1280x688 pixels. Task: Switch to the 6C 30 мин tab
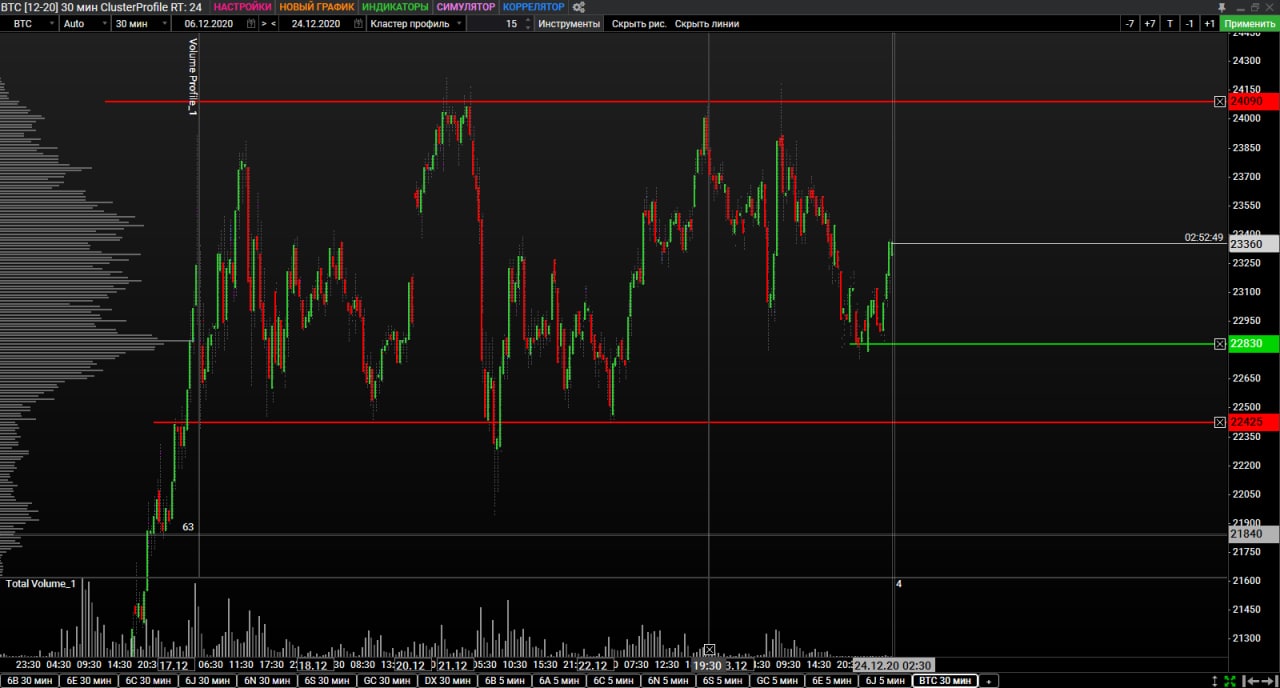(148, 681)
